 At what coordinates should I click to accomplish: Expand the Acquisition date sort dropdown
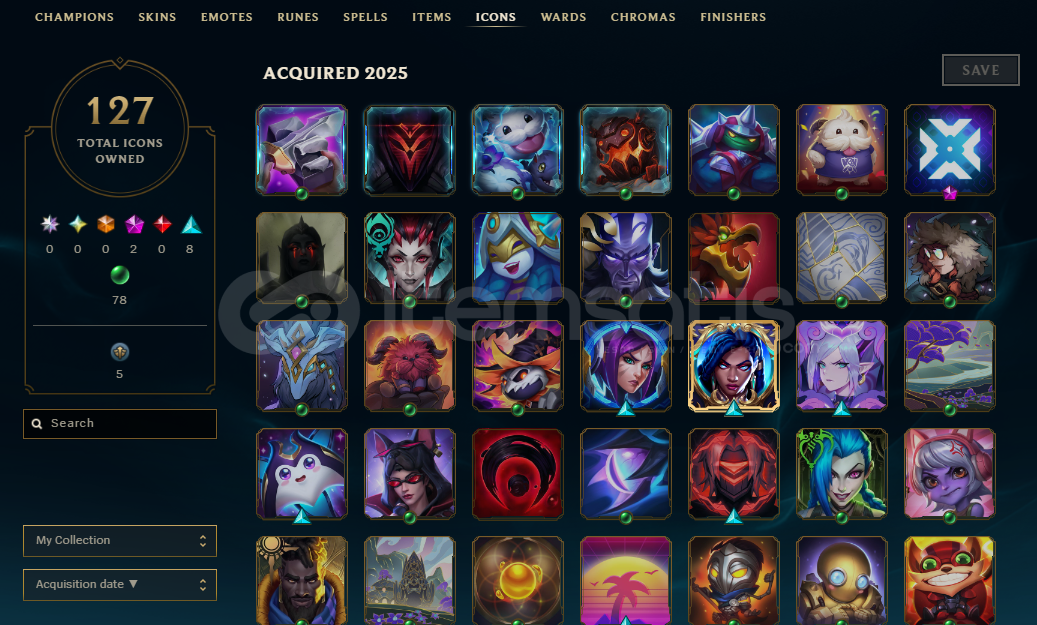click(120, 585)
